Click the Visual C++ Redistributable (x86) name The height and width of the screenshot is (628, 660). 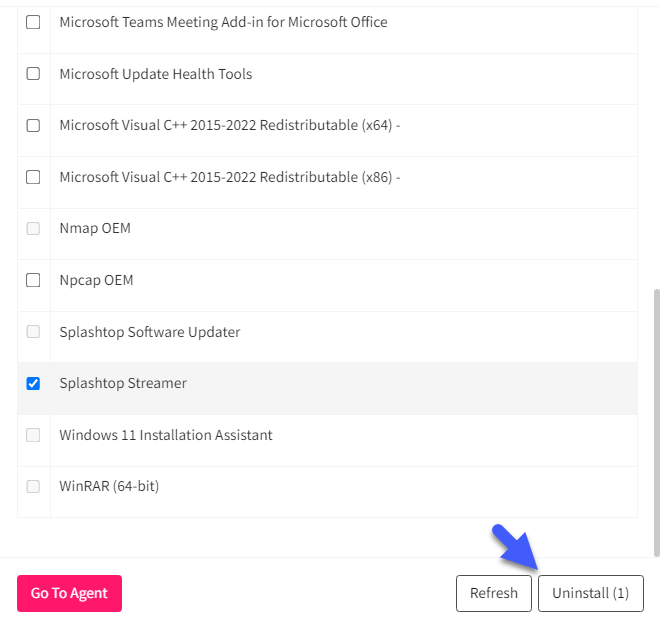click(230, 177)
